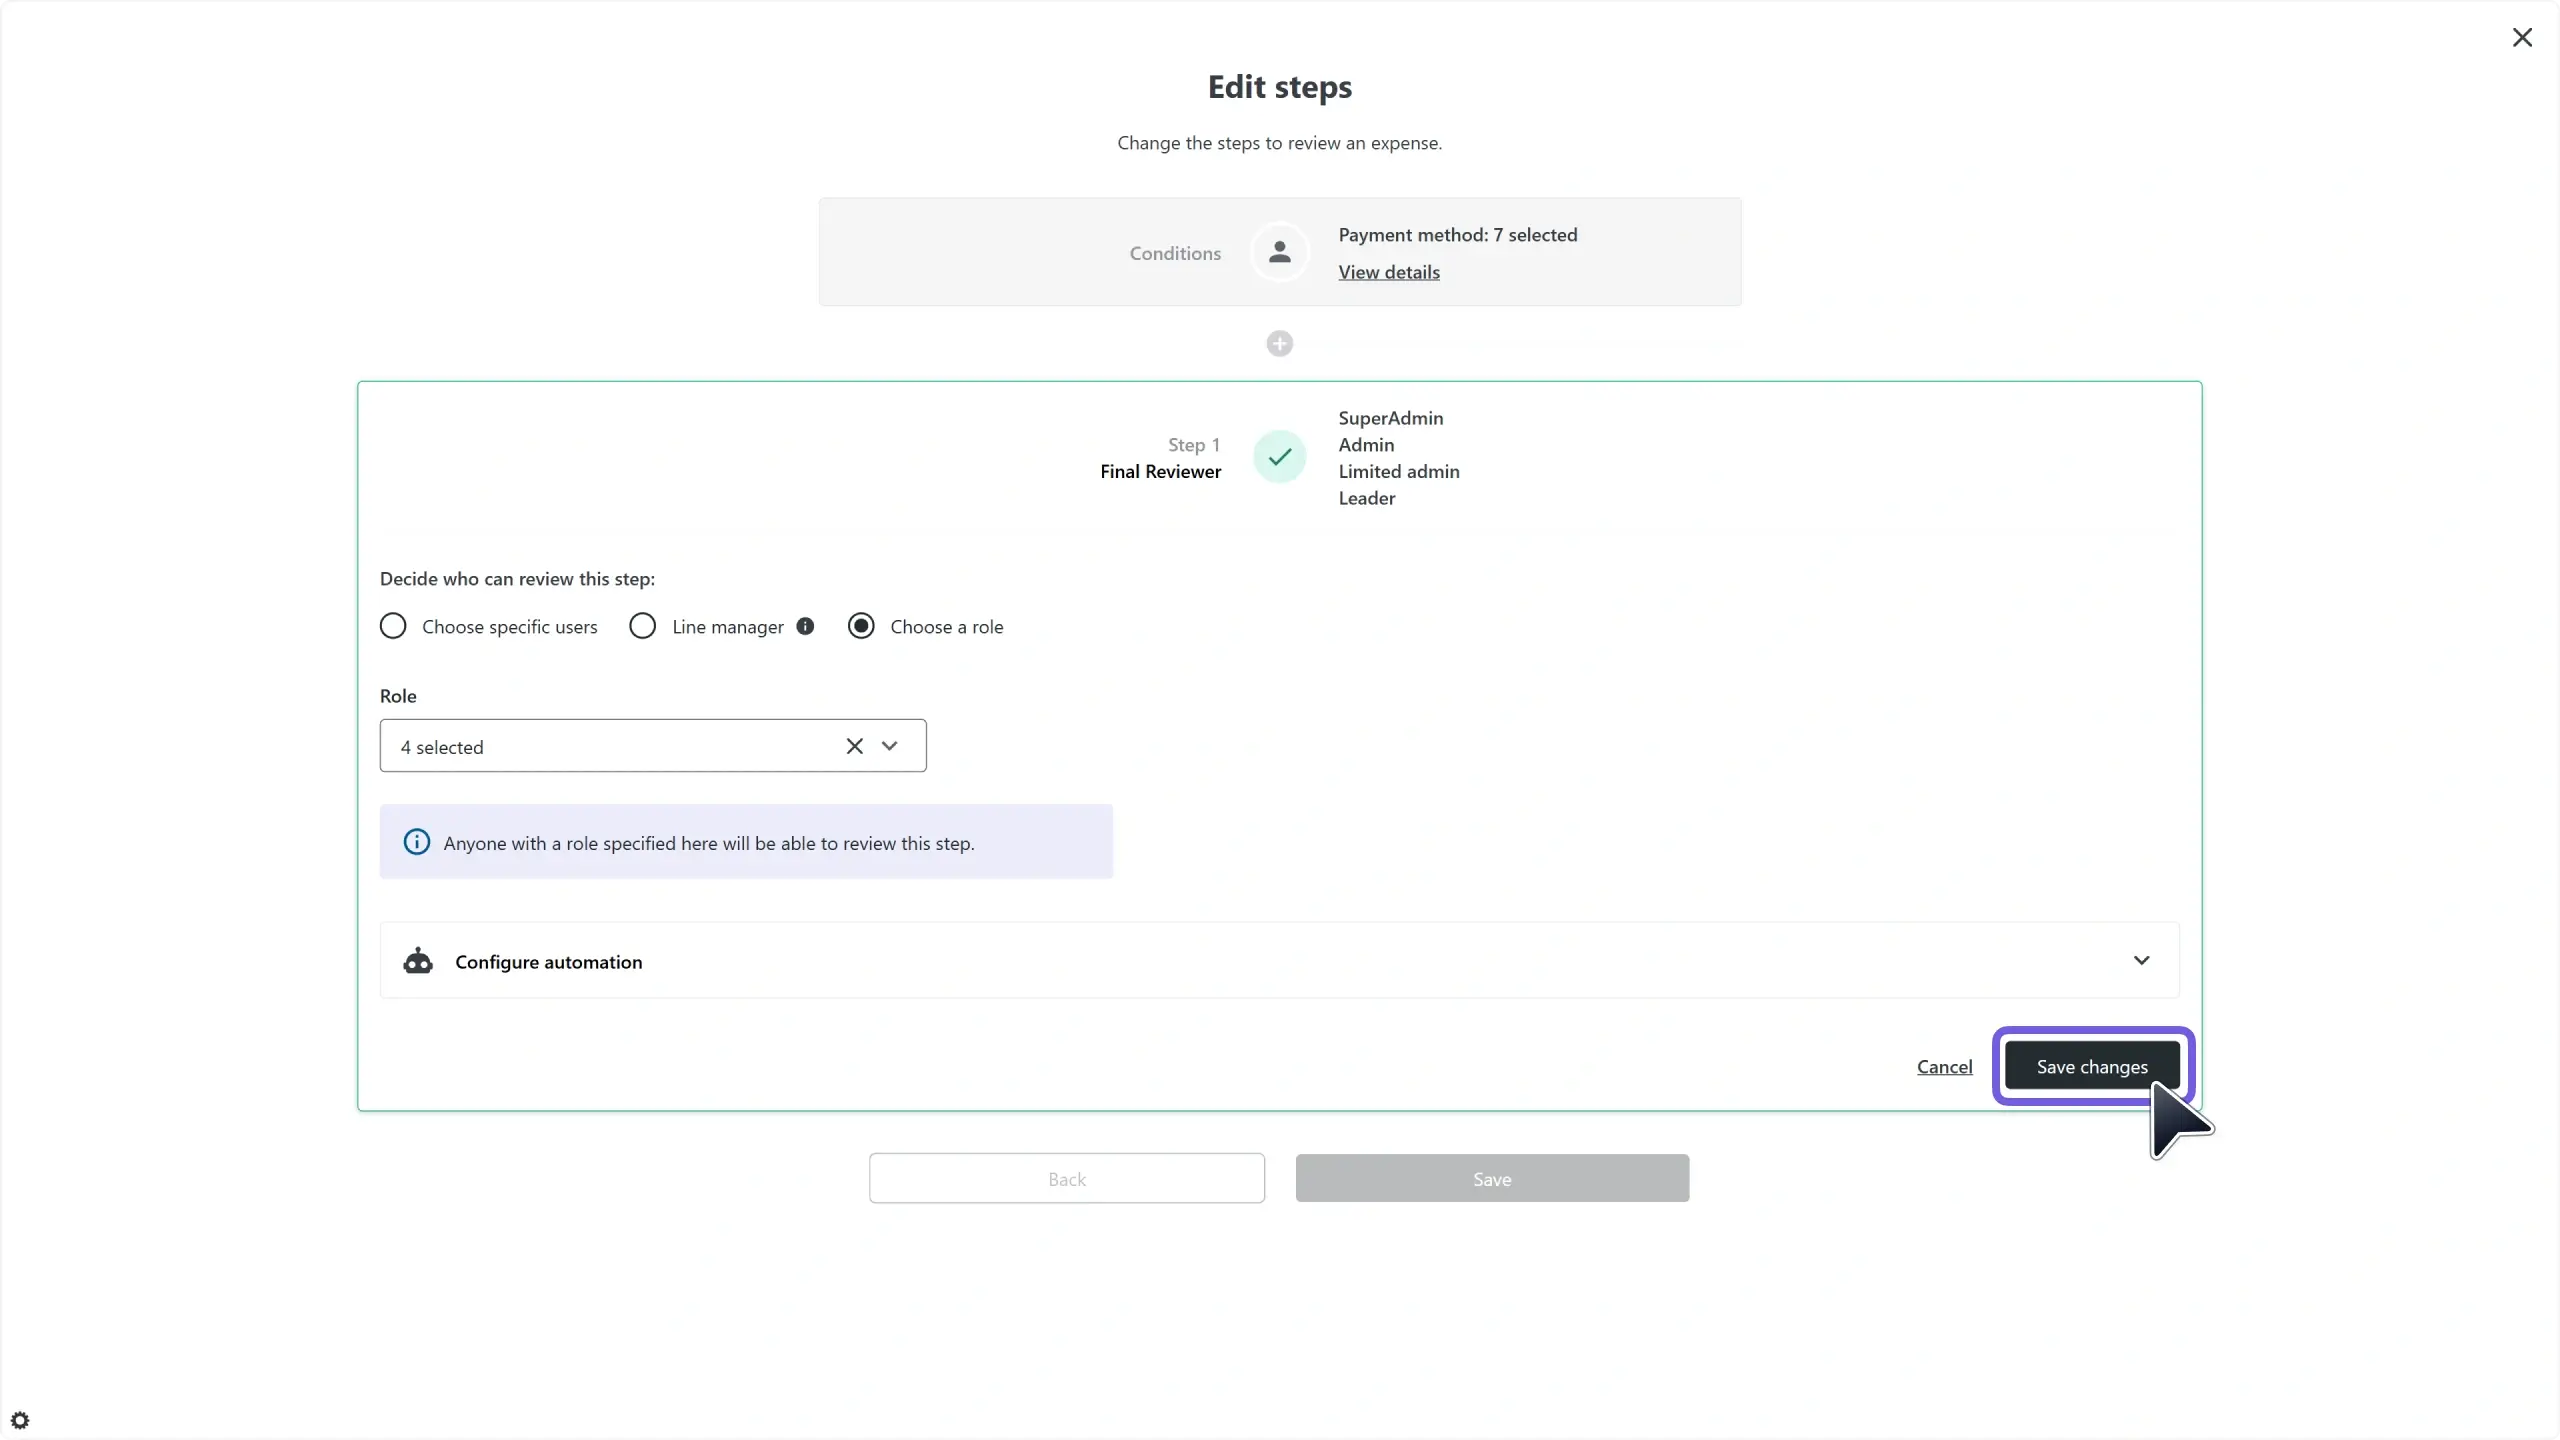Click the SuperAdmin role text
2560x1440 pixels.
click(x=1390, y=418)
